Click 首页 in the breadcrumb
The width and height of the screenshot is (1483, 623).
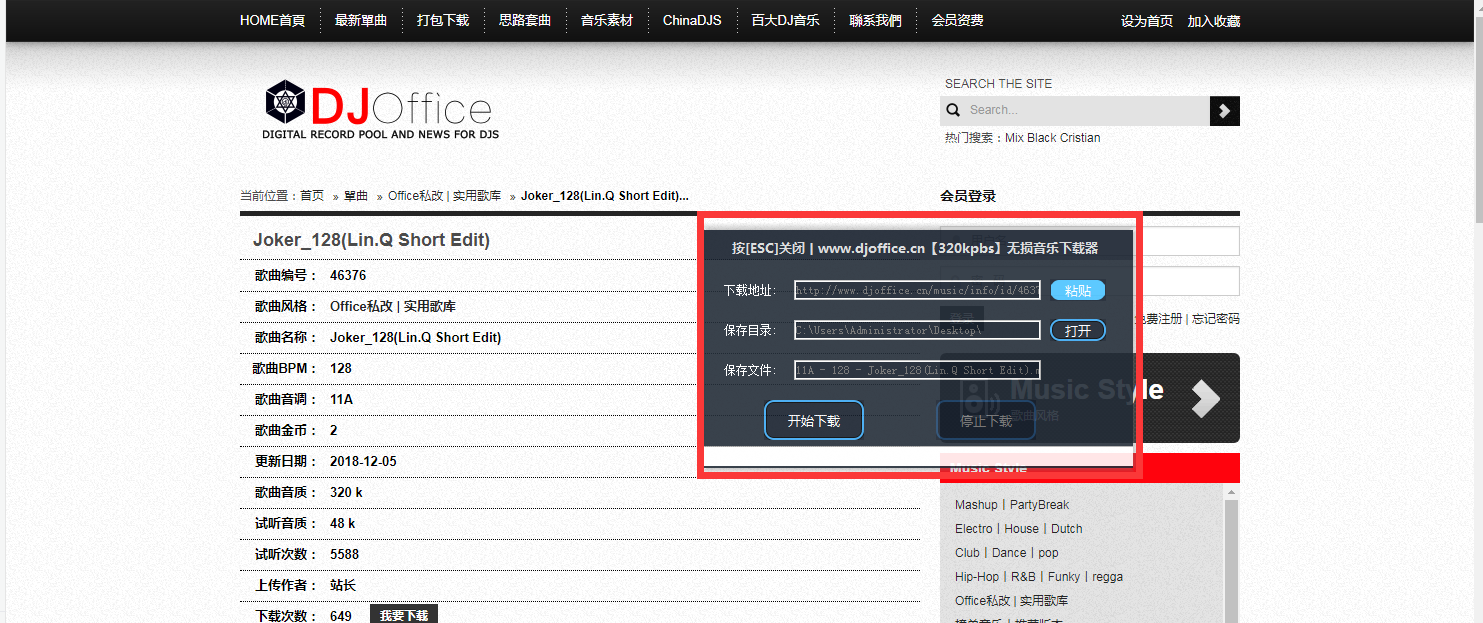click(312, 196)
